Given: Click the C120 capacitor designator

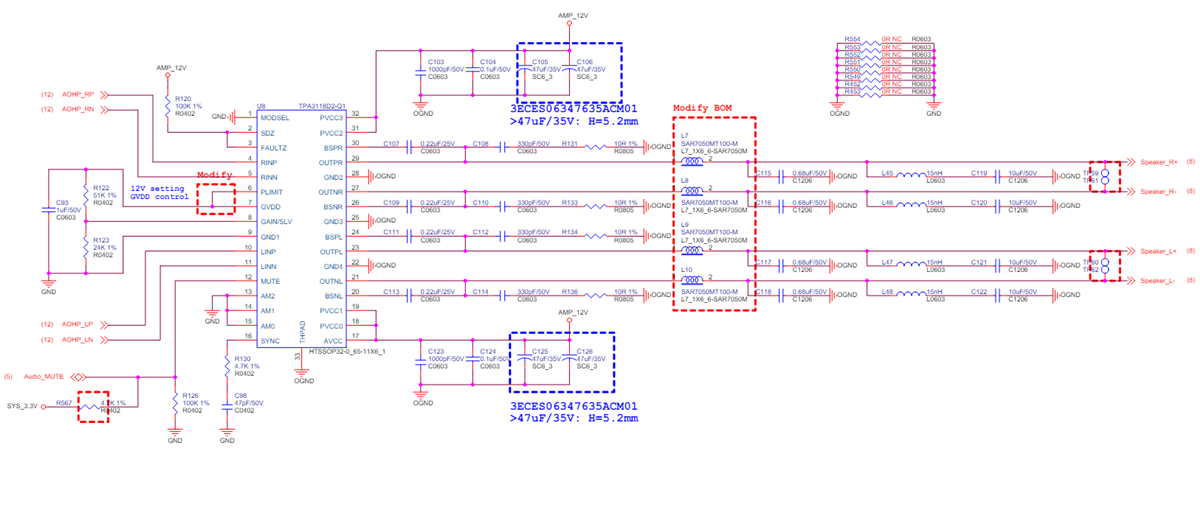Looking at the screenshot, I should pos(979,202).
